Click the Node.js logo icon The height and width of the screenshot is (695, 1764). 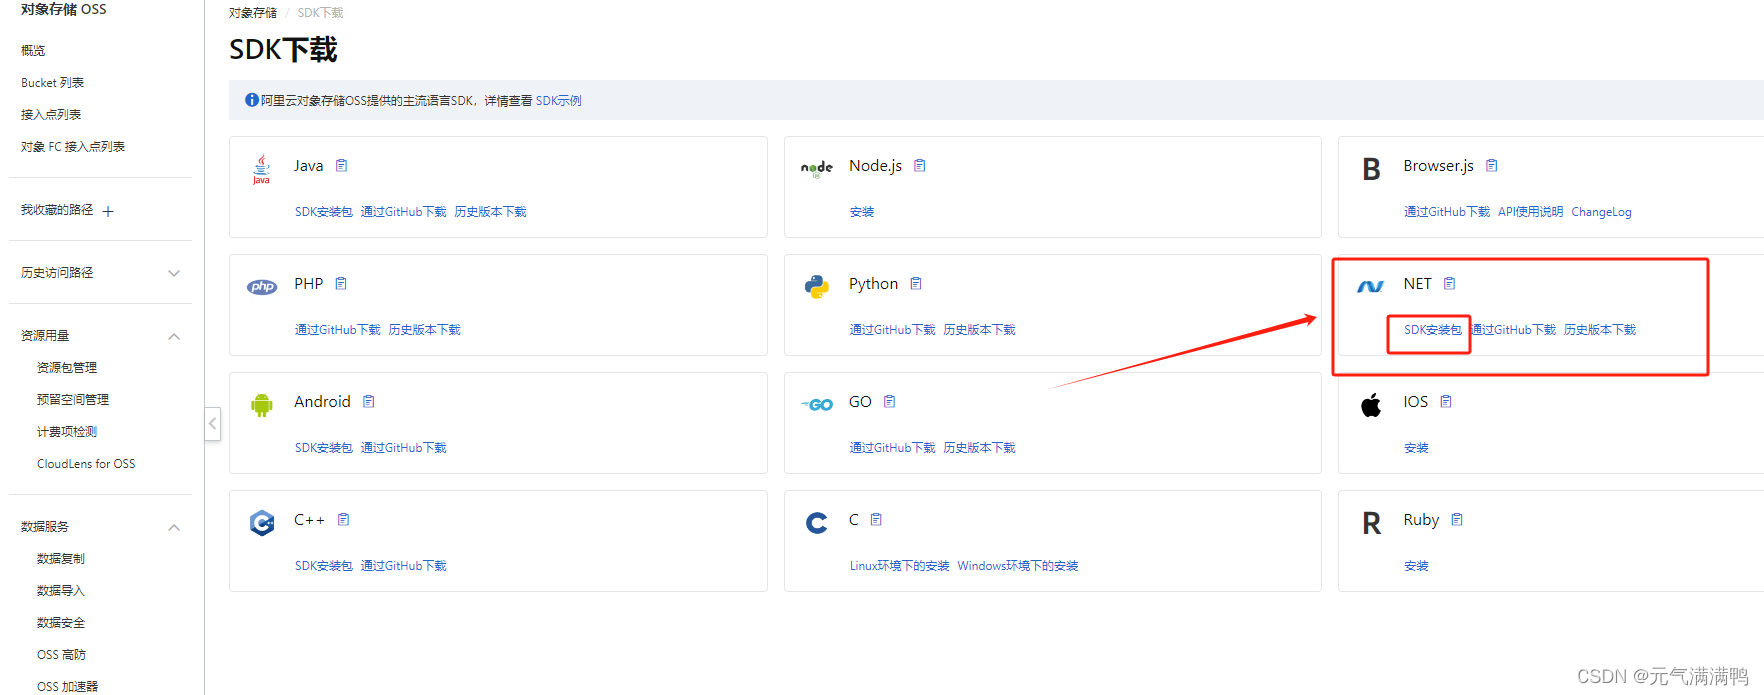[x=817, y=169]
